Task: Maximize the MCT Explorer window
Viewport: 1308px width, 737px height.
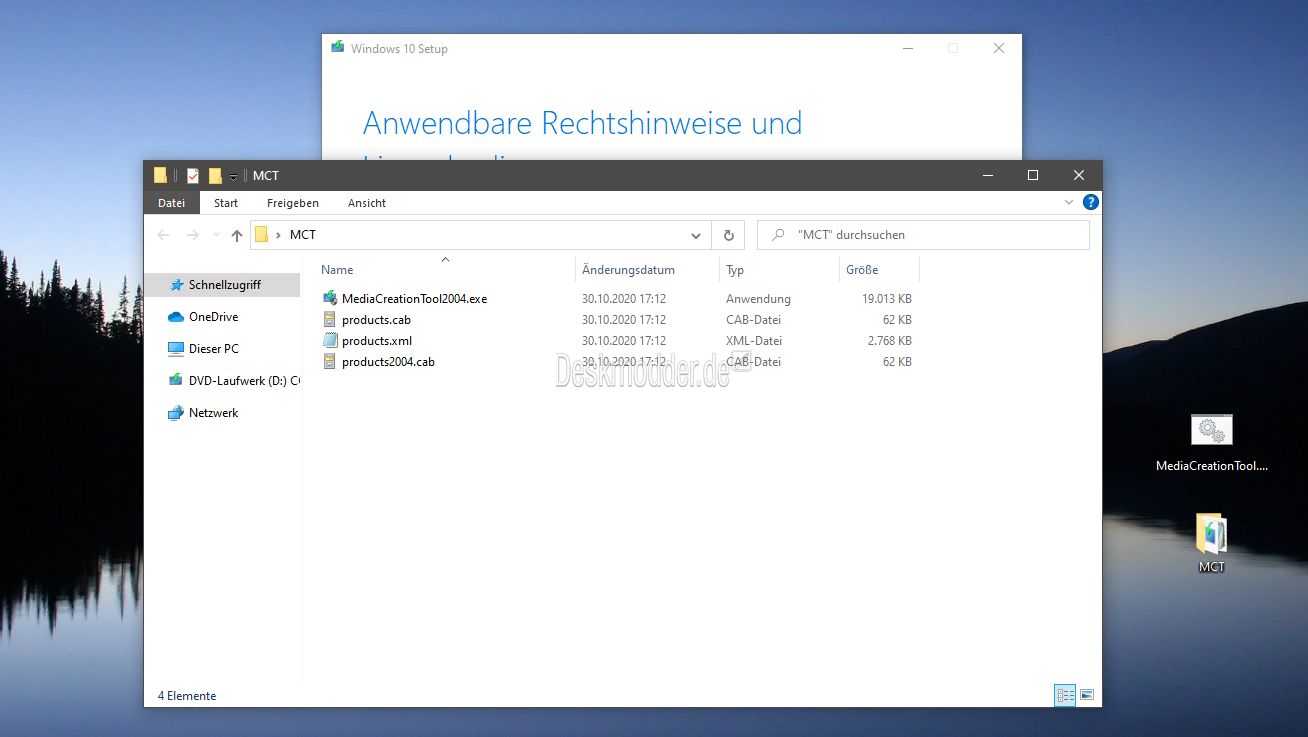Action: point(1033,176)
